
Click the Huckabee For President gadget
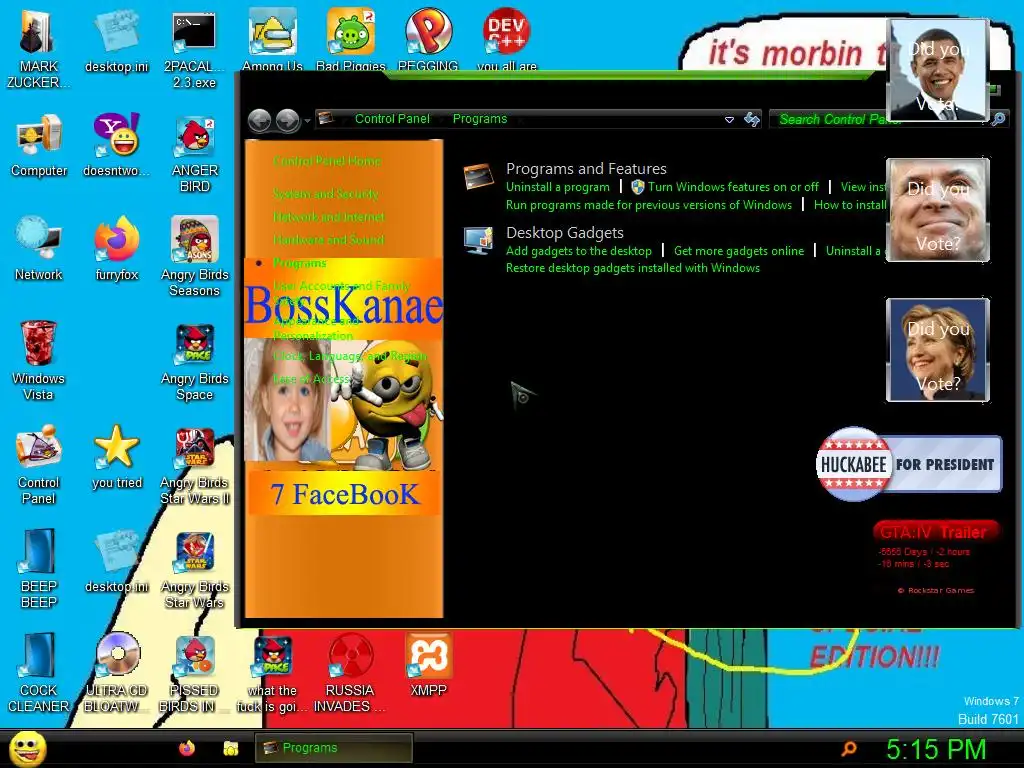click(908, 464)
